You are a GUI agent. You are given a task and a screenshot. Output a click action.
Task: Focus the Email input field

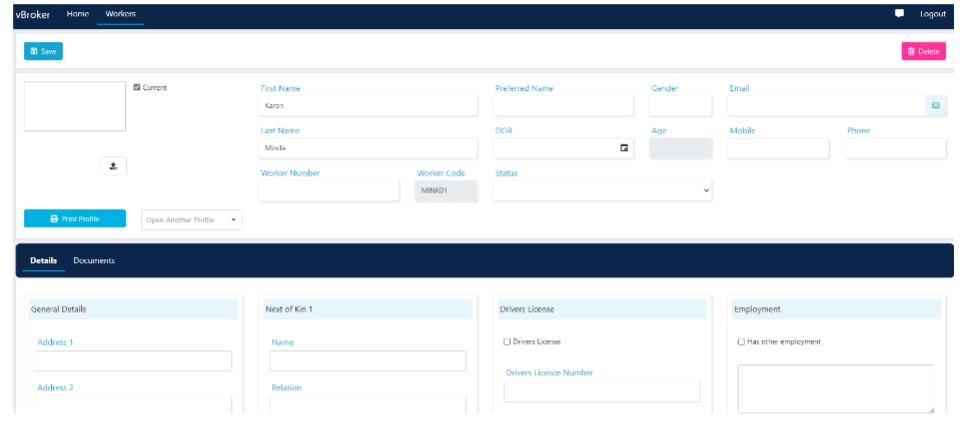pyautogui.click(x=827, y=106)
